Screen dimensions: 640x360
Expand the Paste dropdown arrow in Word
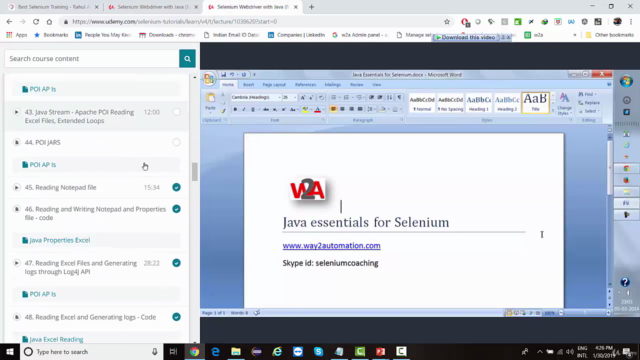[x=210, y=113]
